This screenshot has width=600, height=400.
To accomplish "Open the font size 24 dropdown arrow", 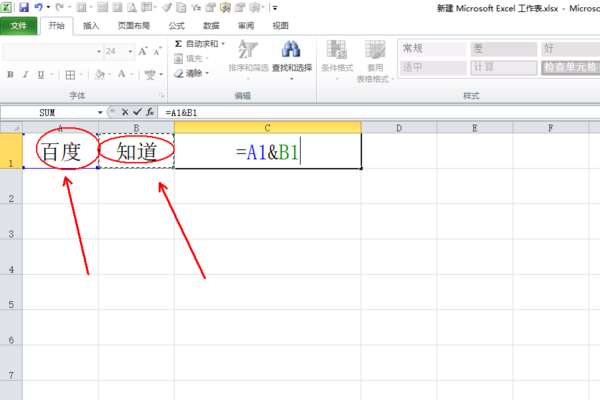I will 130,51.
